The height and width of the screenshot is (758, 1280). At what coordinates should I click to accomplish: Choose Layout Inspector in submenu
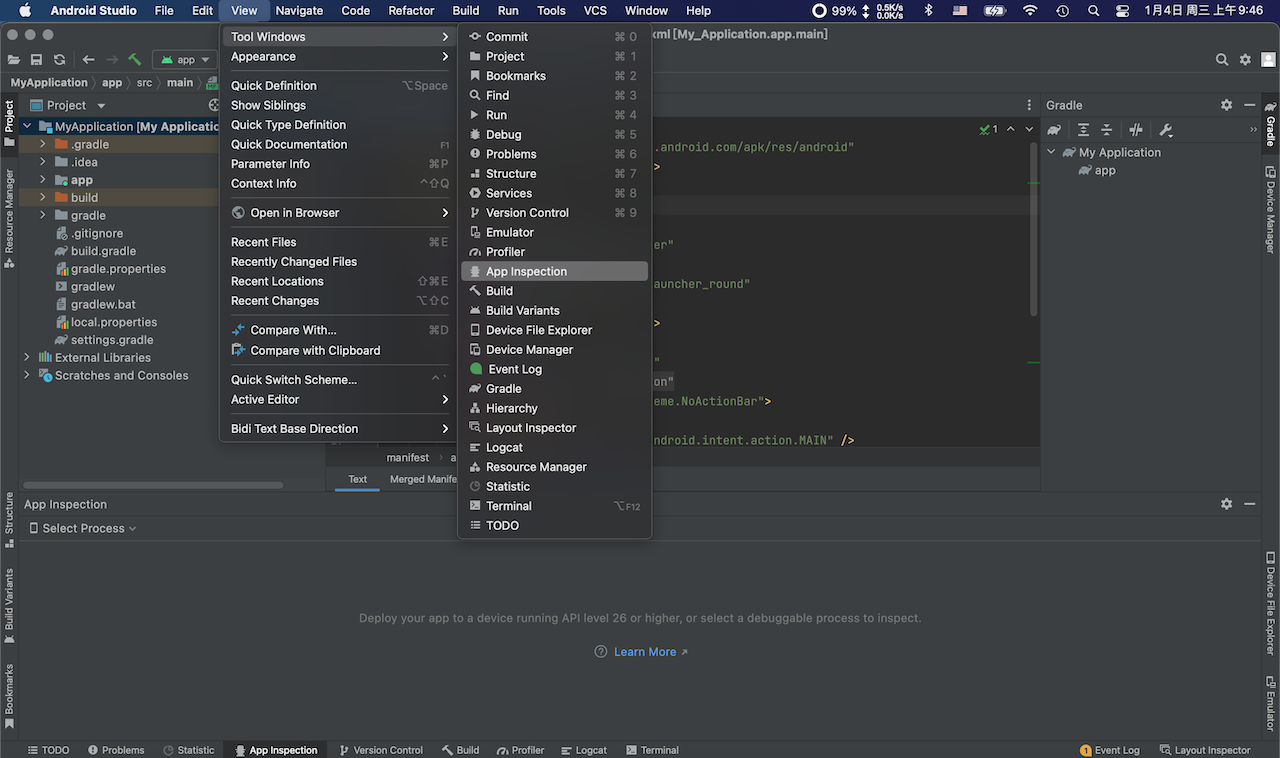click(x=555, y=428)
